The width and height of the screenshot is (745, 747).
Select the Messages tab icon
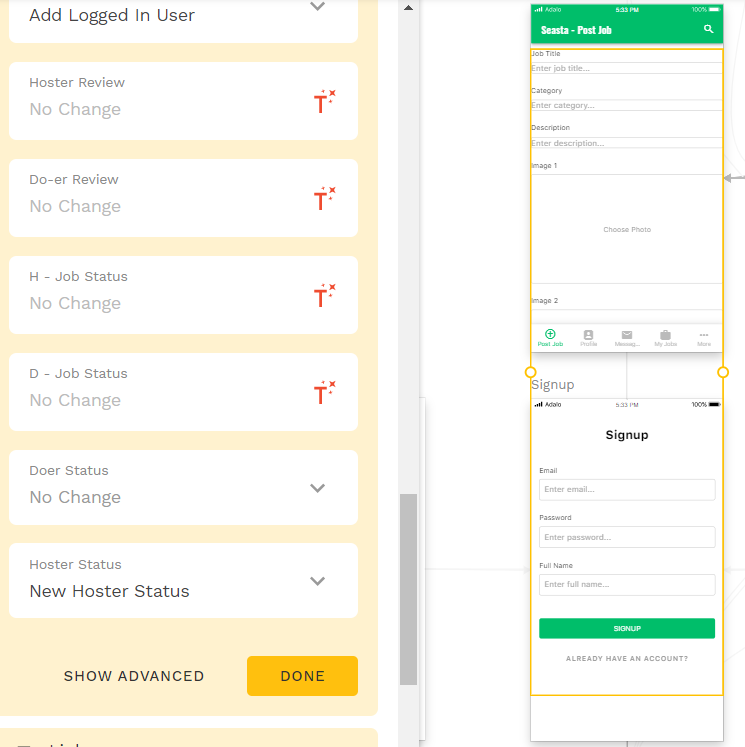(627, 334)
